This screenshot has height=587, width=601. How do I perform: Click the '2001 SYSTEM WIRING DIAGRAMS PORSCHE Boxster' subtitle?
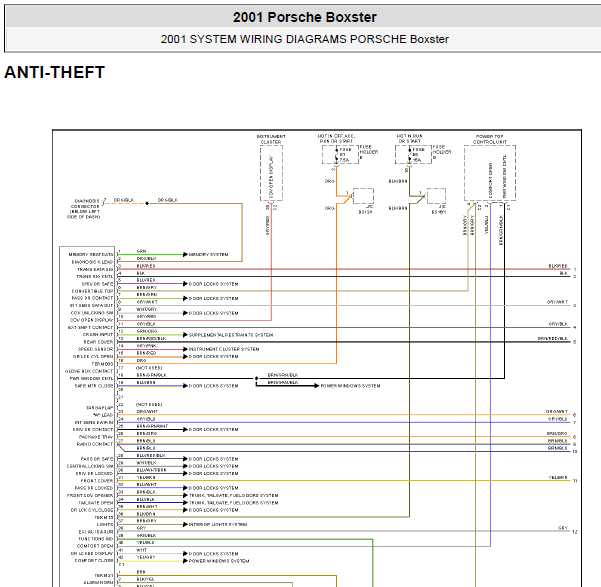point(305,39)
